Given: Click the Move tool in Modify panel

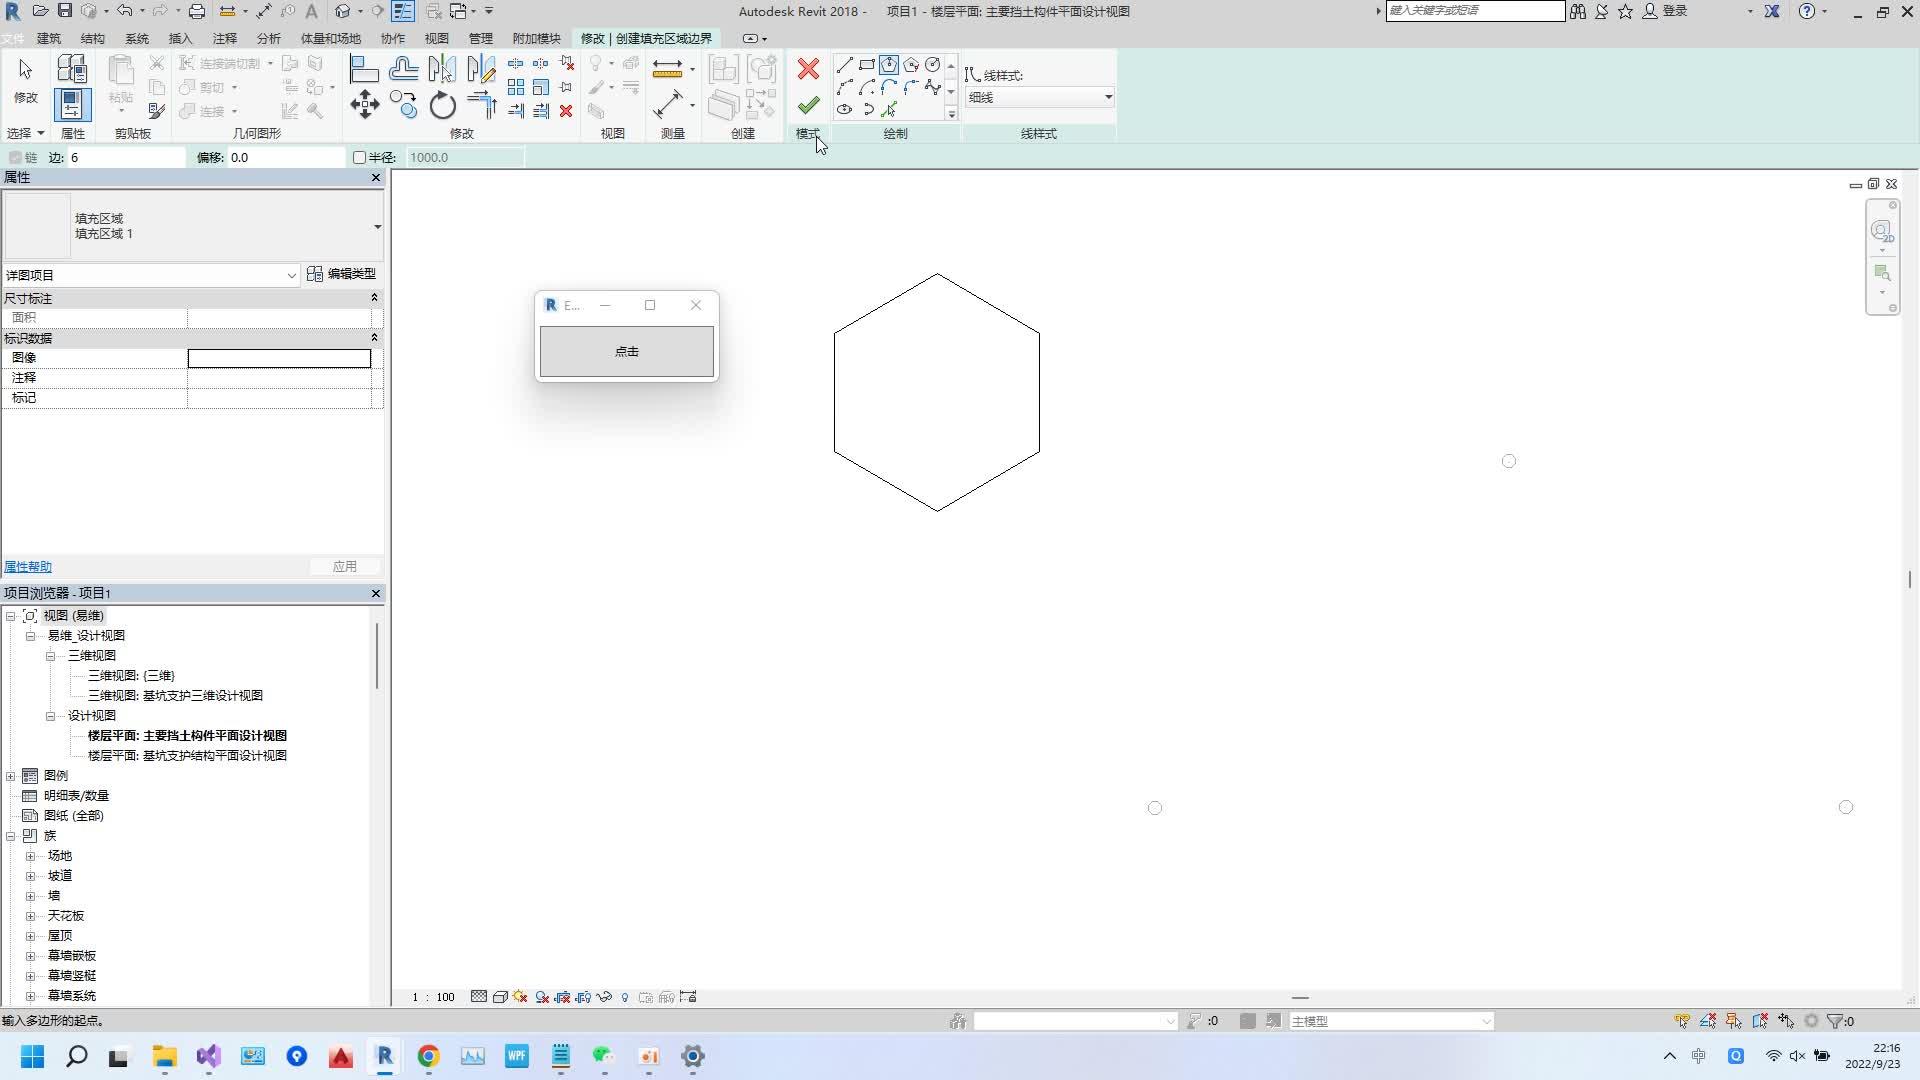Looking at the screenshot, I should (364, 104).
